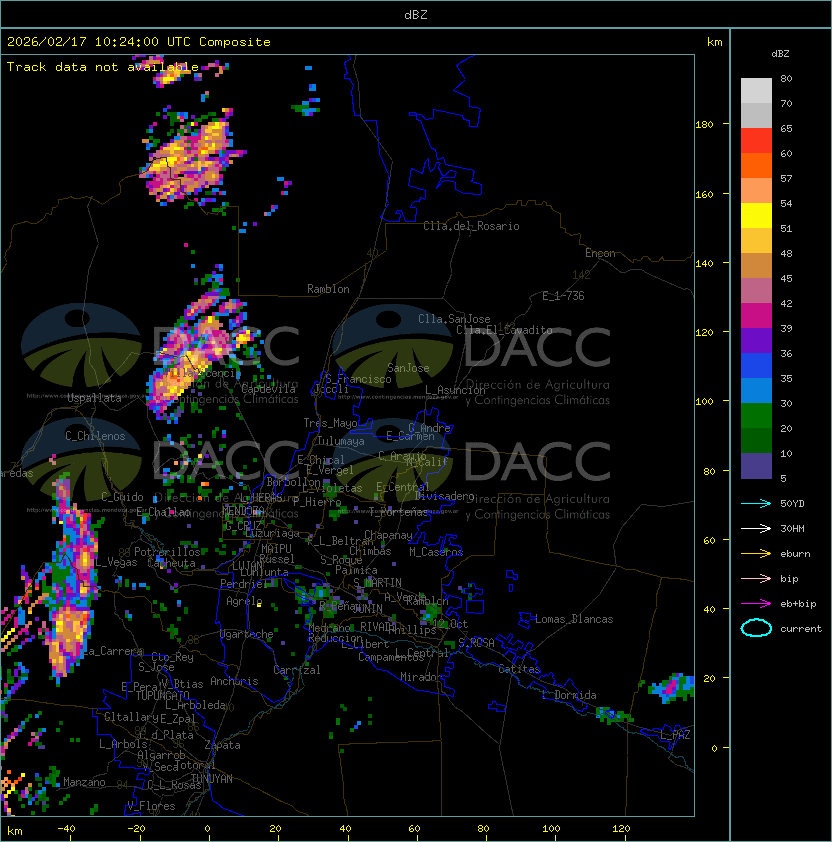Click the magenta swatch in dBZ scale
This screenshot has width=832, height=842.
pyautogui.click(x=756, y=316)
